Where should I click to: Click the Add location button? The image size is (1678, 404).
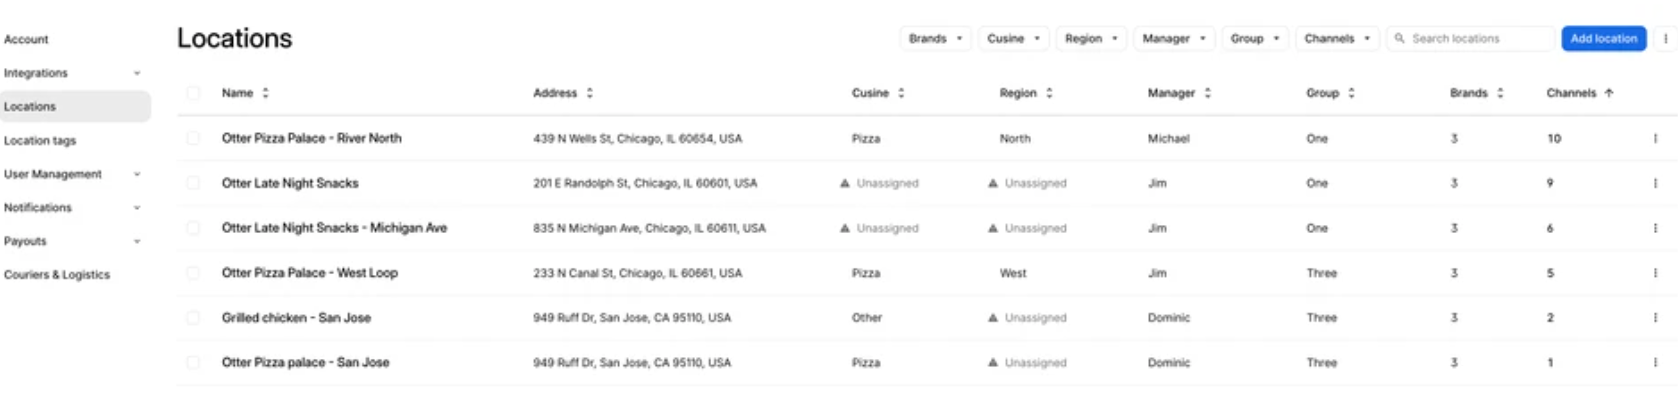point(1603,39)
